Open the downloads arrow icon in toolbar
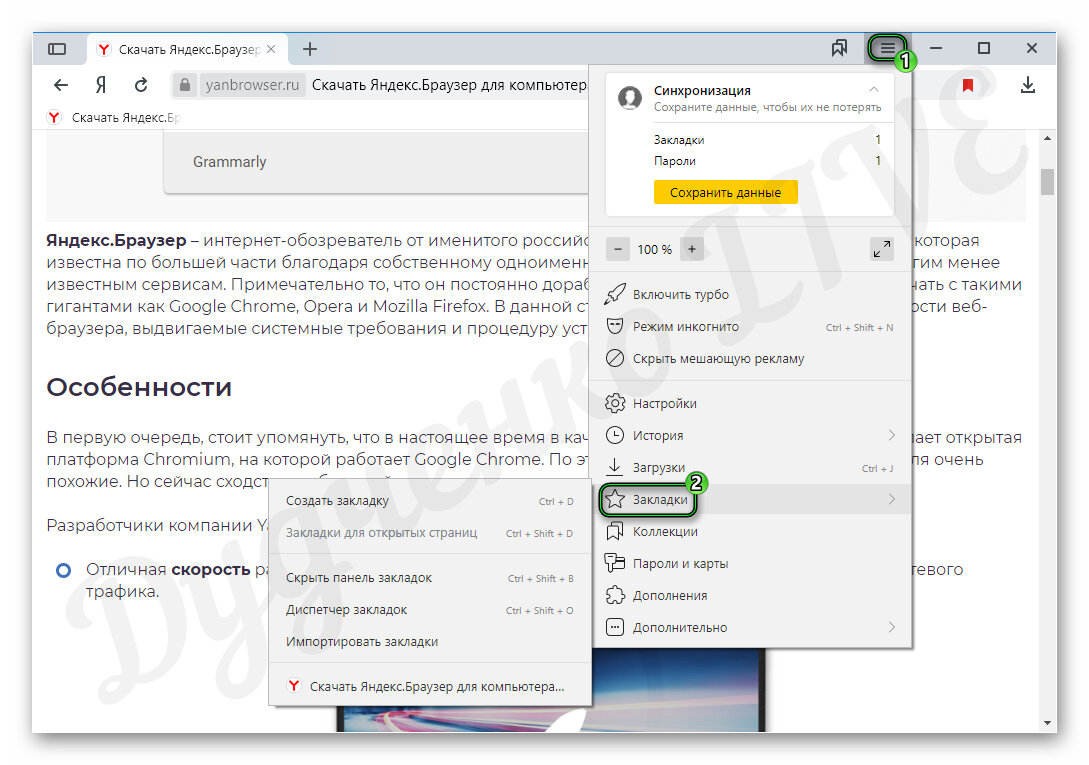 [1028, 85]
